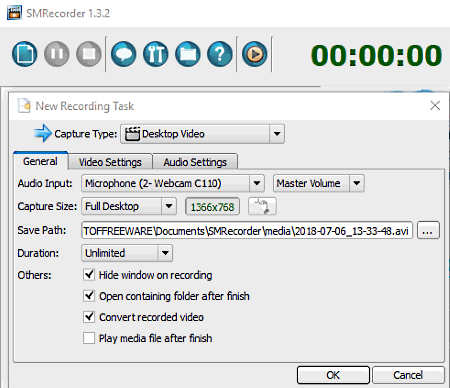Switch to the General tab
450x388 pixels.
tap(40, 161)
